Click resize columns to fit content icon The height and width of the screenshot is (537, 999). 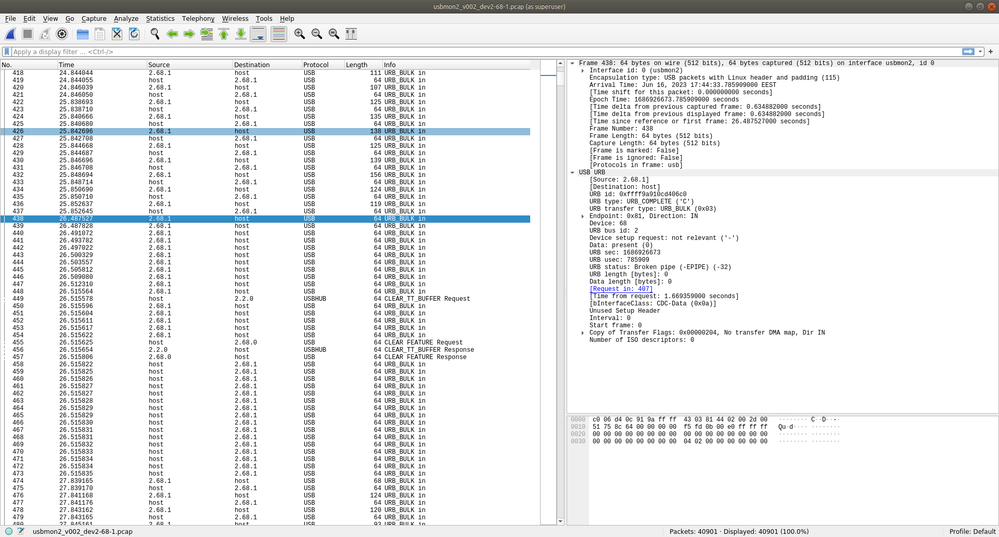[351, 34]
